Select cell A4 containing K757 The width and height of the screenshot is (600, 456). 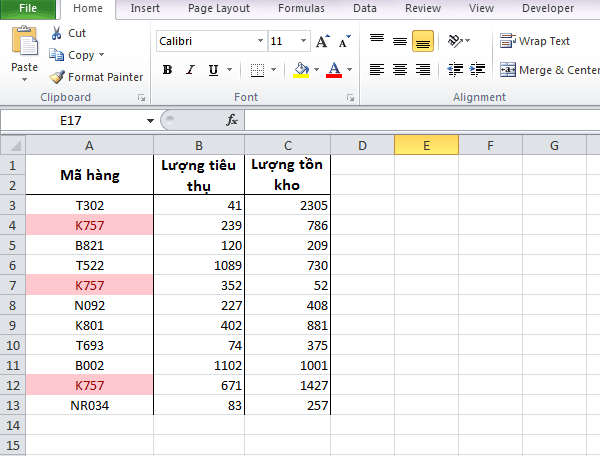coord(90,225)
